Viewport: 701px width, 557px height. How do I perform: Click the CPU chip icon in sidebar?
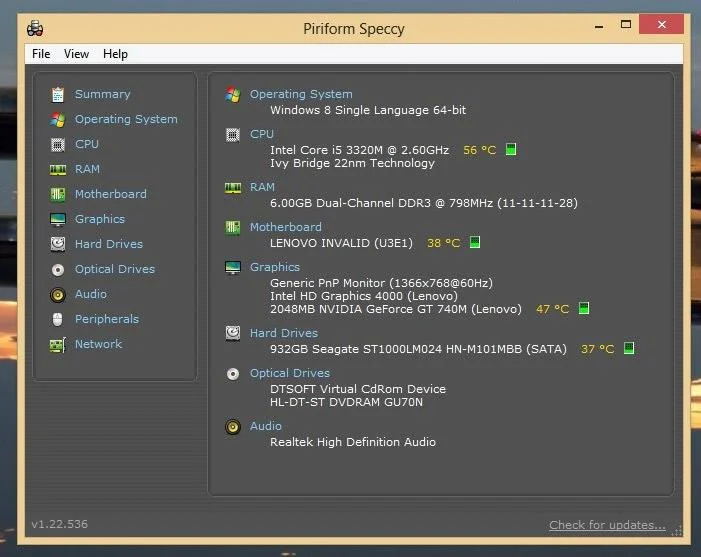[58, 144]
